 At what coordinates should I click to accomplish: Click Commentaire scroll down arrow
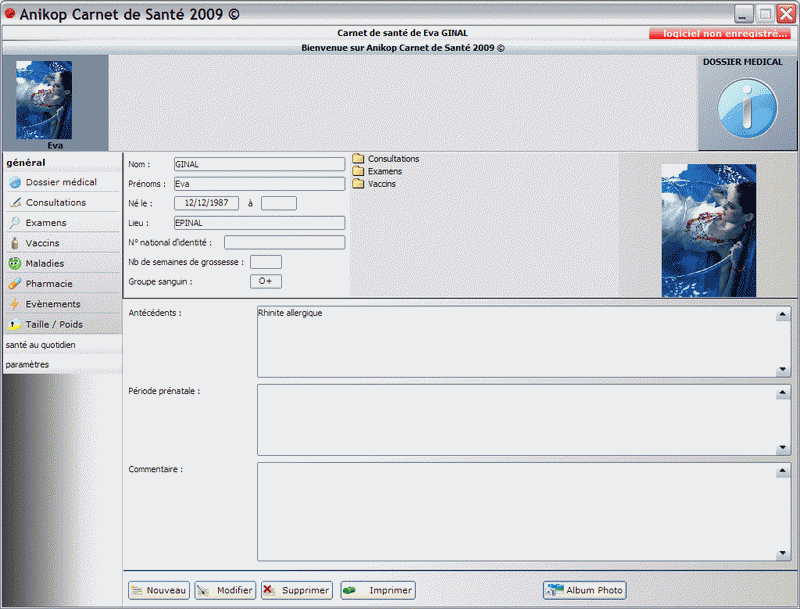click(783, 553)
